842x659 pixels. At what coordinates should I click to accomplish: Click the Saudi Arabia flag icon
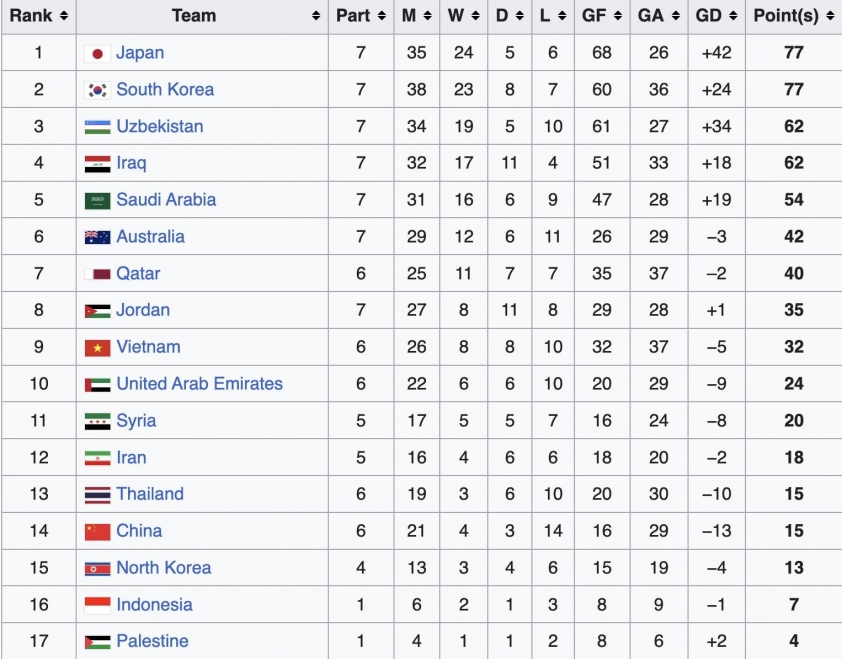(97, 200)
